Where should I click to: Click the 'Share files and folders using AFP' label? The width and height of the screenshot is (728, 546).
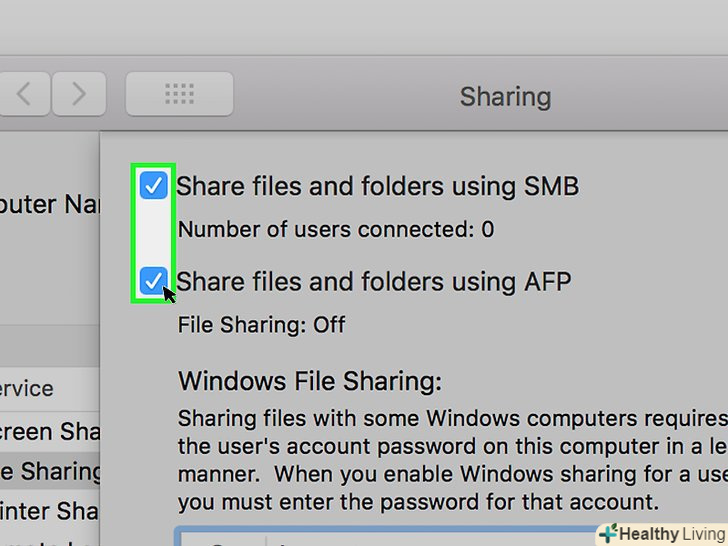pos(374,281)
